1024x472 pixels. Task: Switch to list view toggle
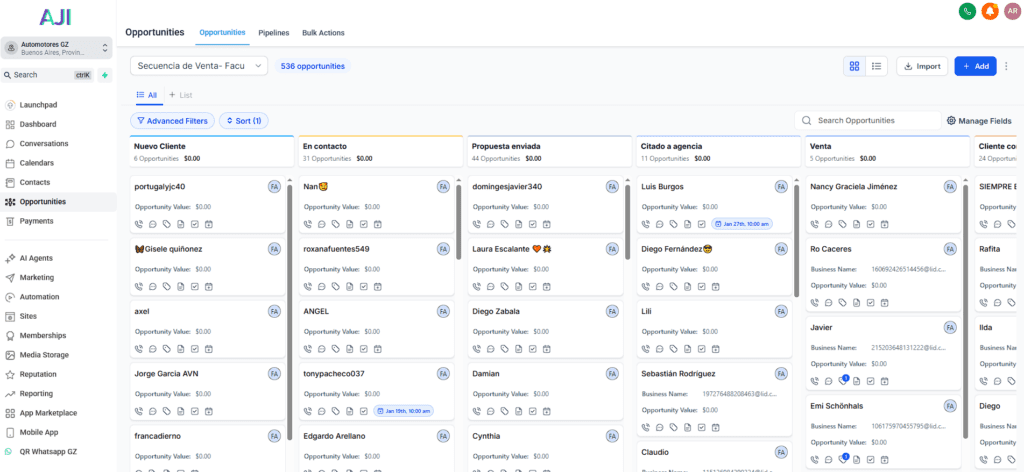click(x=876, y=66)
